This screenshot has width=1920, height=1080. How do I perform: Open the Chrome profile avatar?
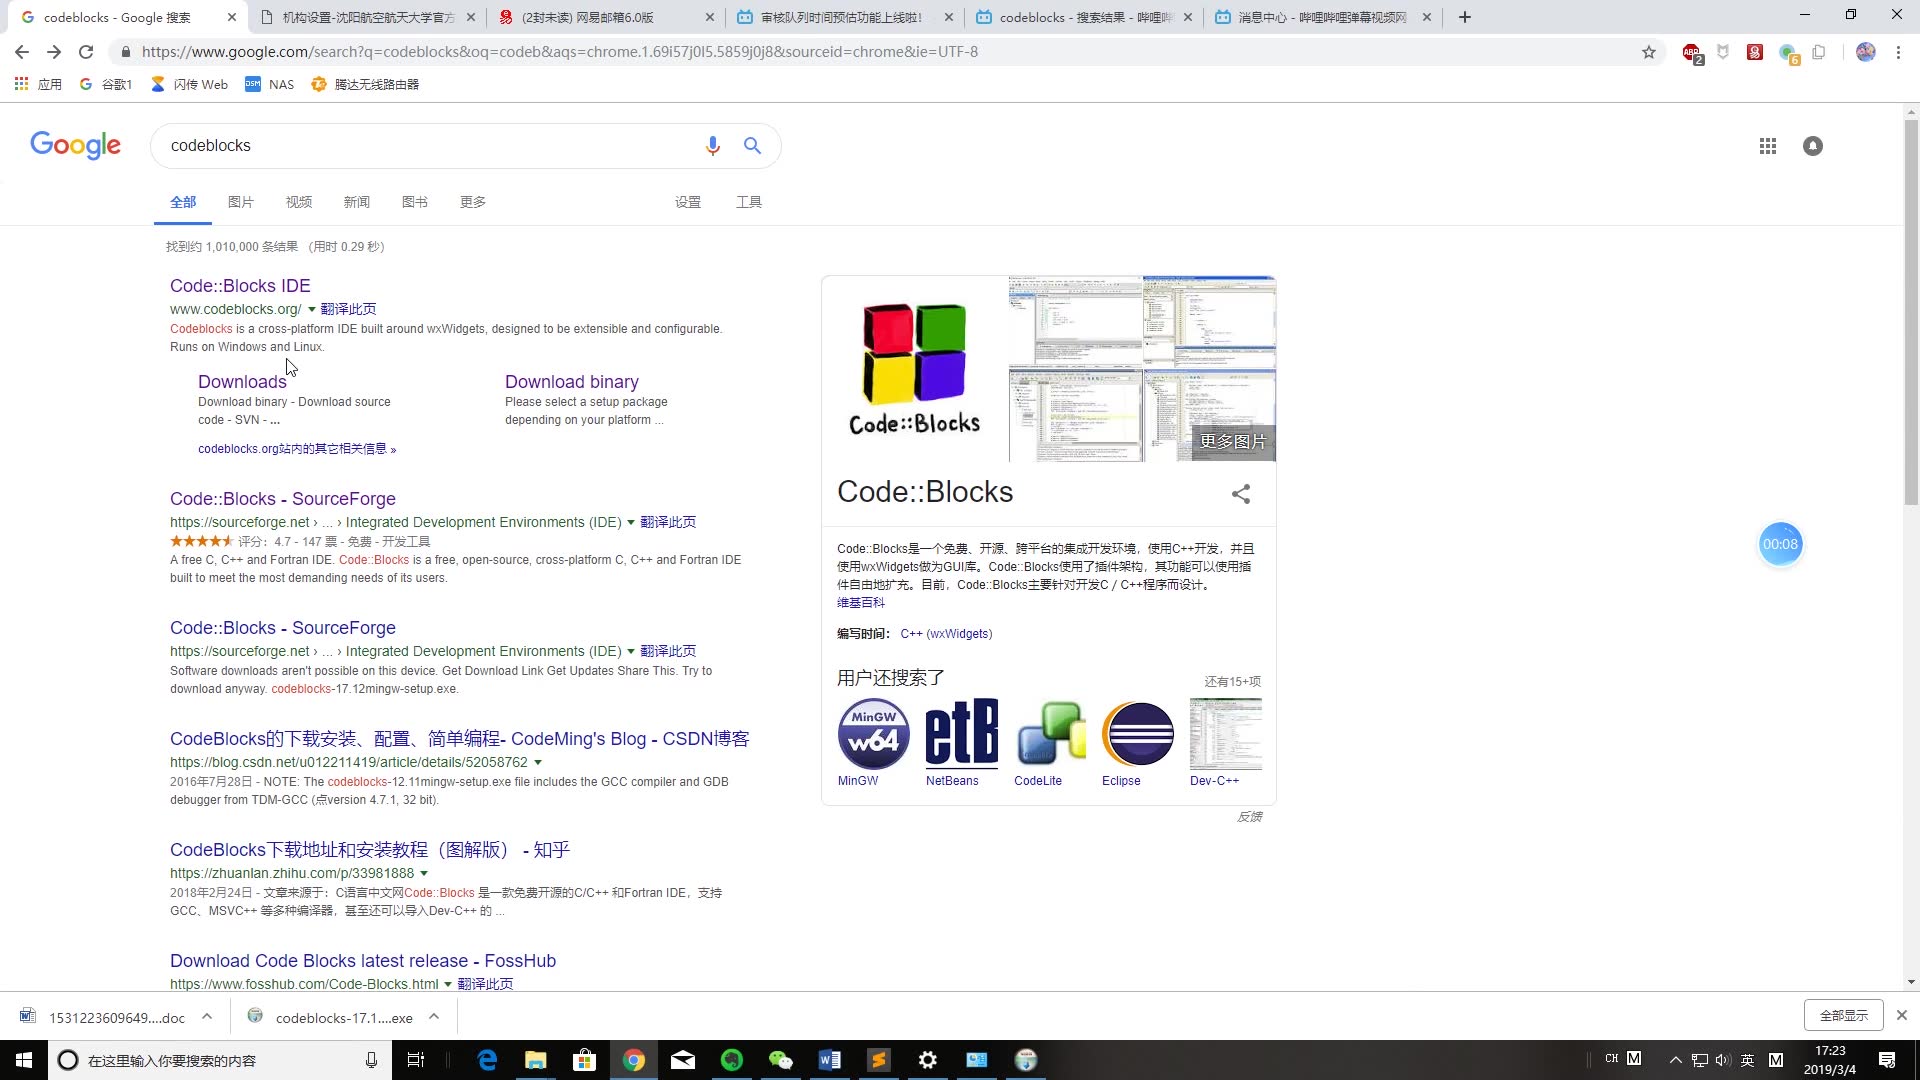tap(1865, 51)
